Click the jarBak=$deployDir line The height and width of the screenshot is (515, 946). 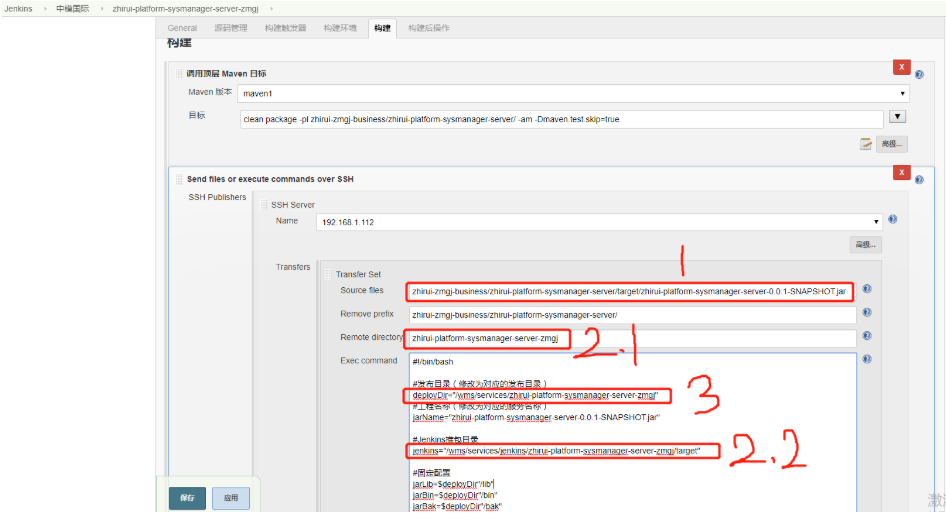click(x=457, y=507)
